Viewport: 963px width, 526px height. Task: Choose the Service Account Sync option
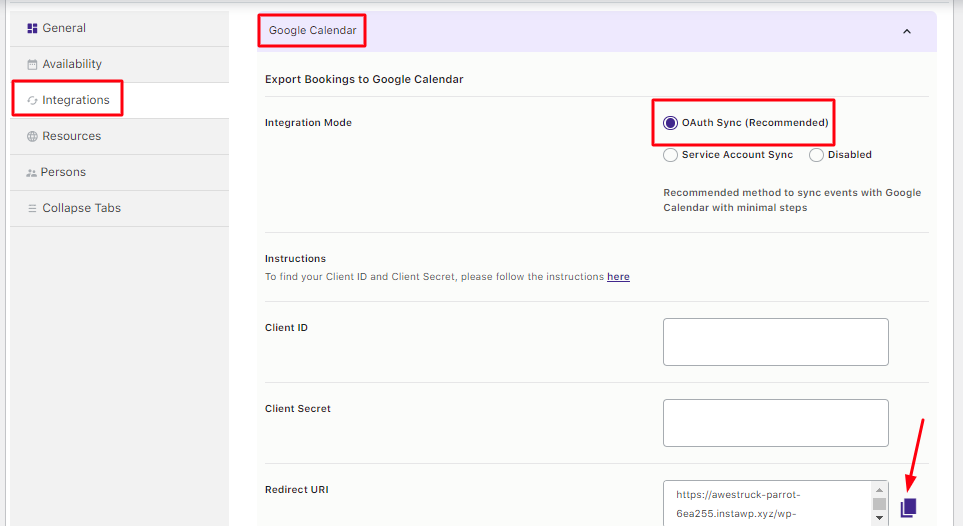671,155
